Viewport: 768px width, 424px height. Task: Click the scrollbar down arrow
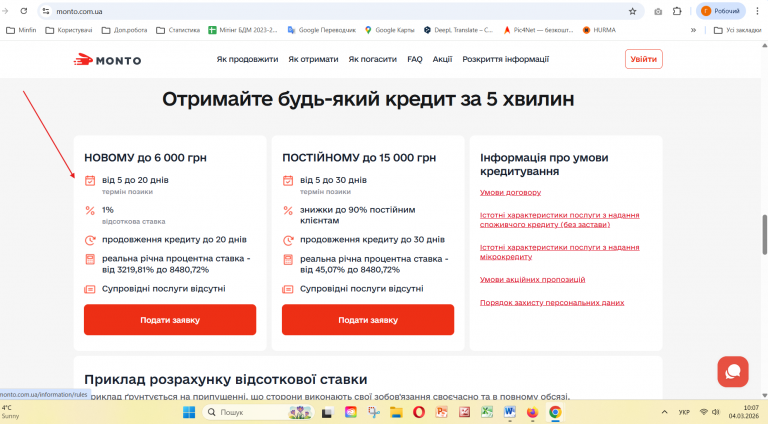tap(764, 395)
